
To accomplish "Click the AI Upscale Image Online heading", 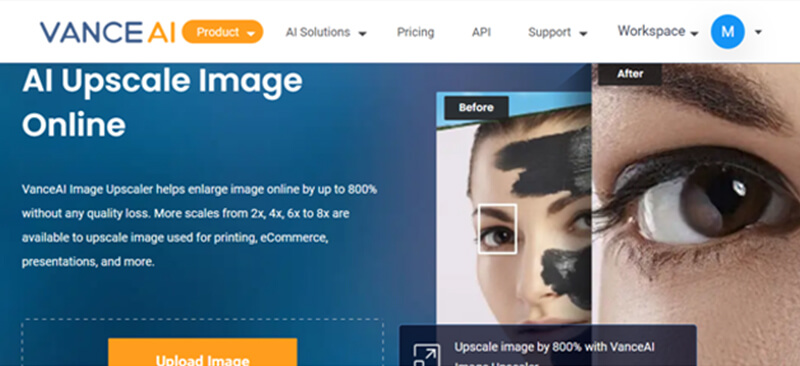I will pyautogui.click(x=162, y=102).
